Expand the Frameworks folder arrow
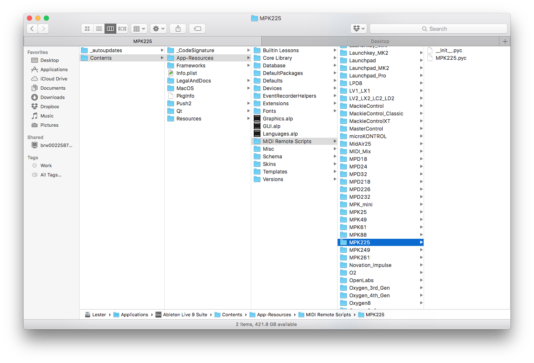This screenshot has width=534, height=363. (x=248, y=65)
